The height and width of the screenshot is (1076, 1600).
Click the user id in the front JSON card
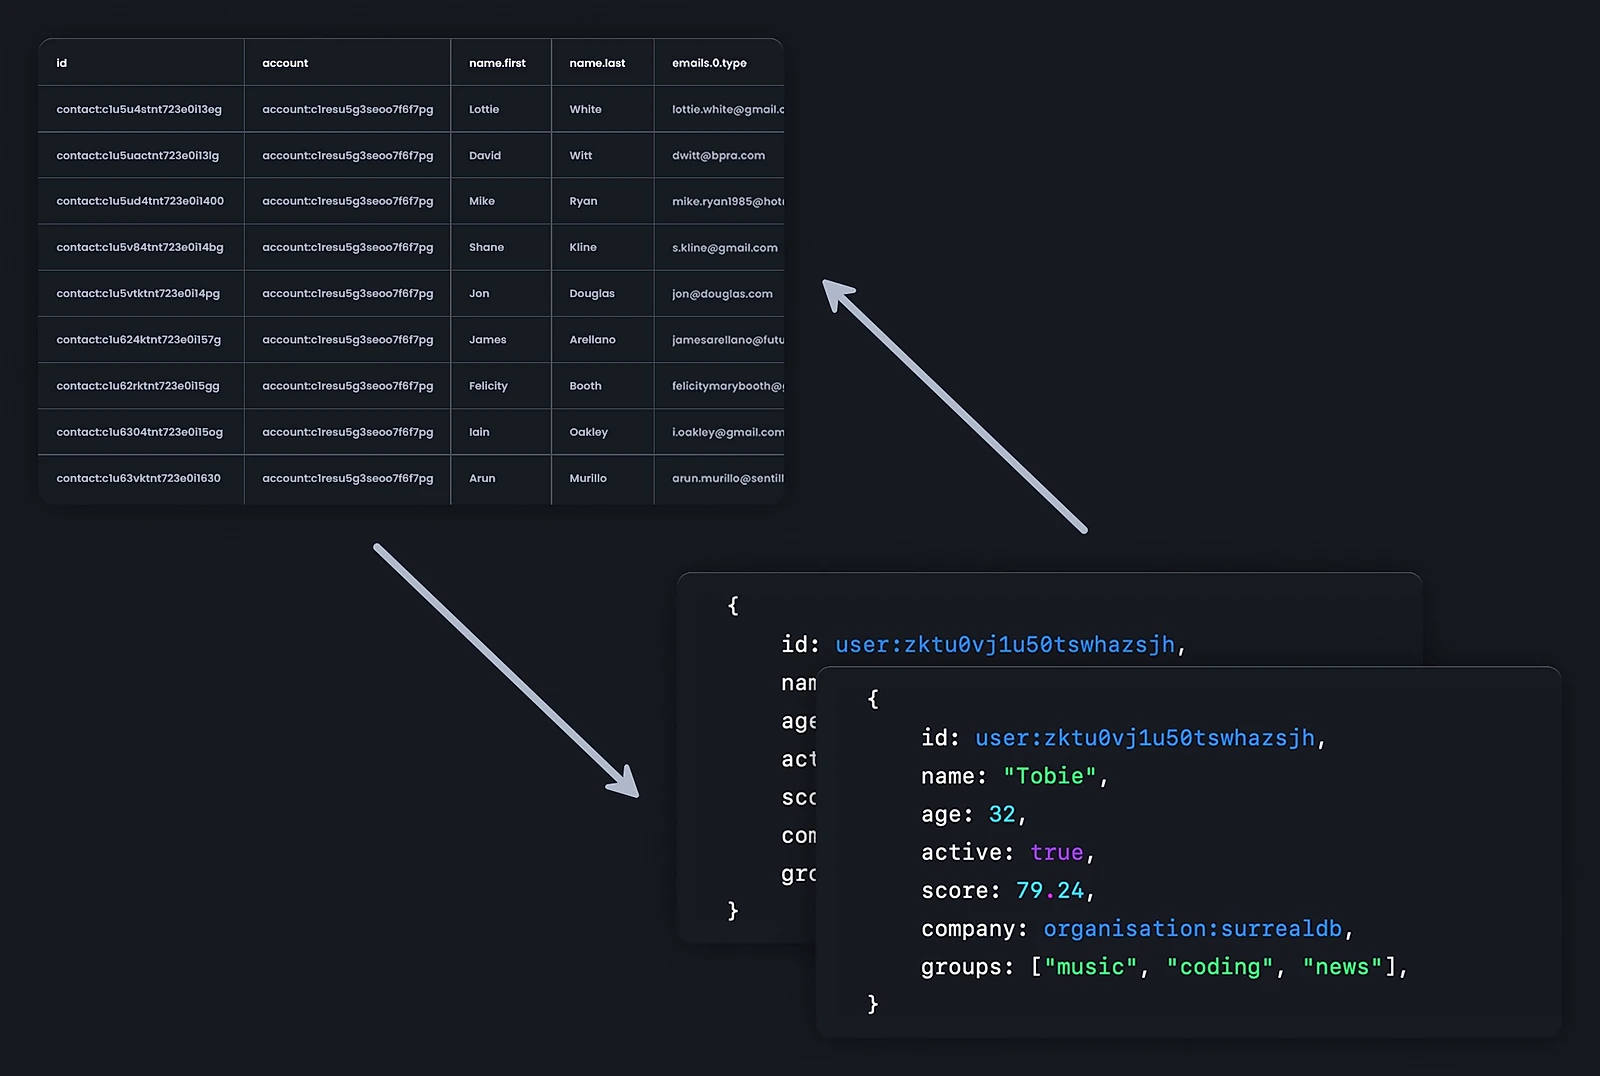[x=1145, y=737]
